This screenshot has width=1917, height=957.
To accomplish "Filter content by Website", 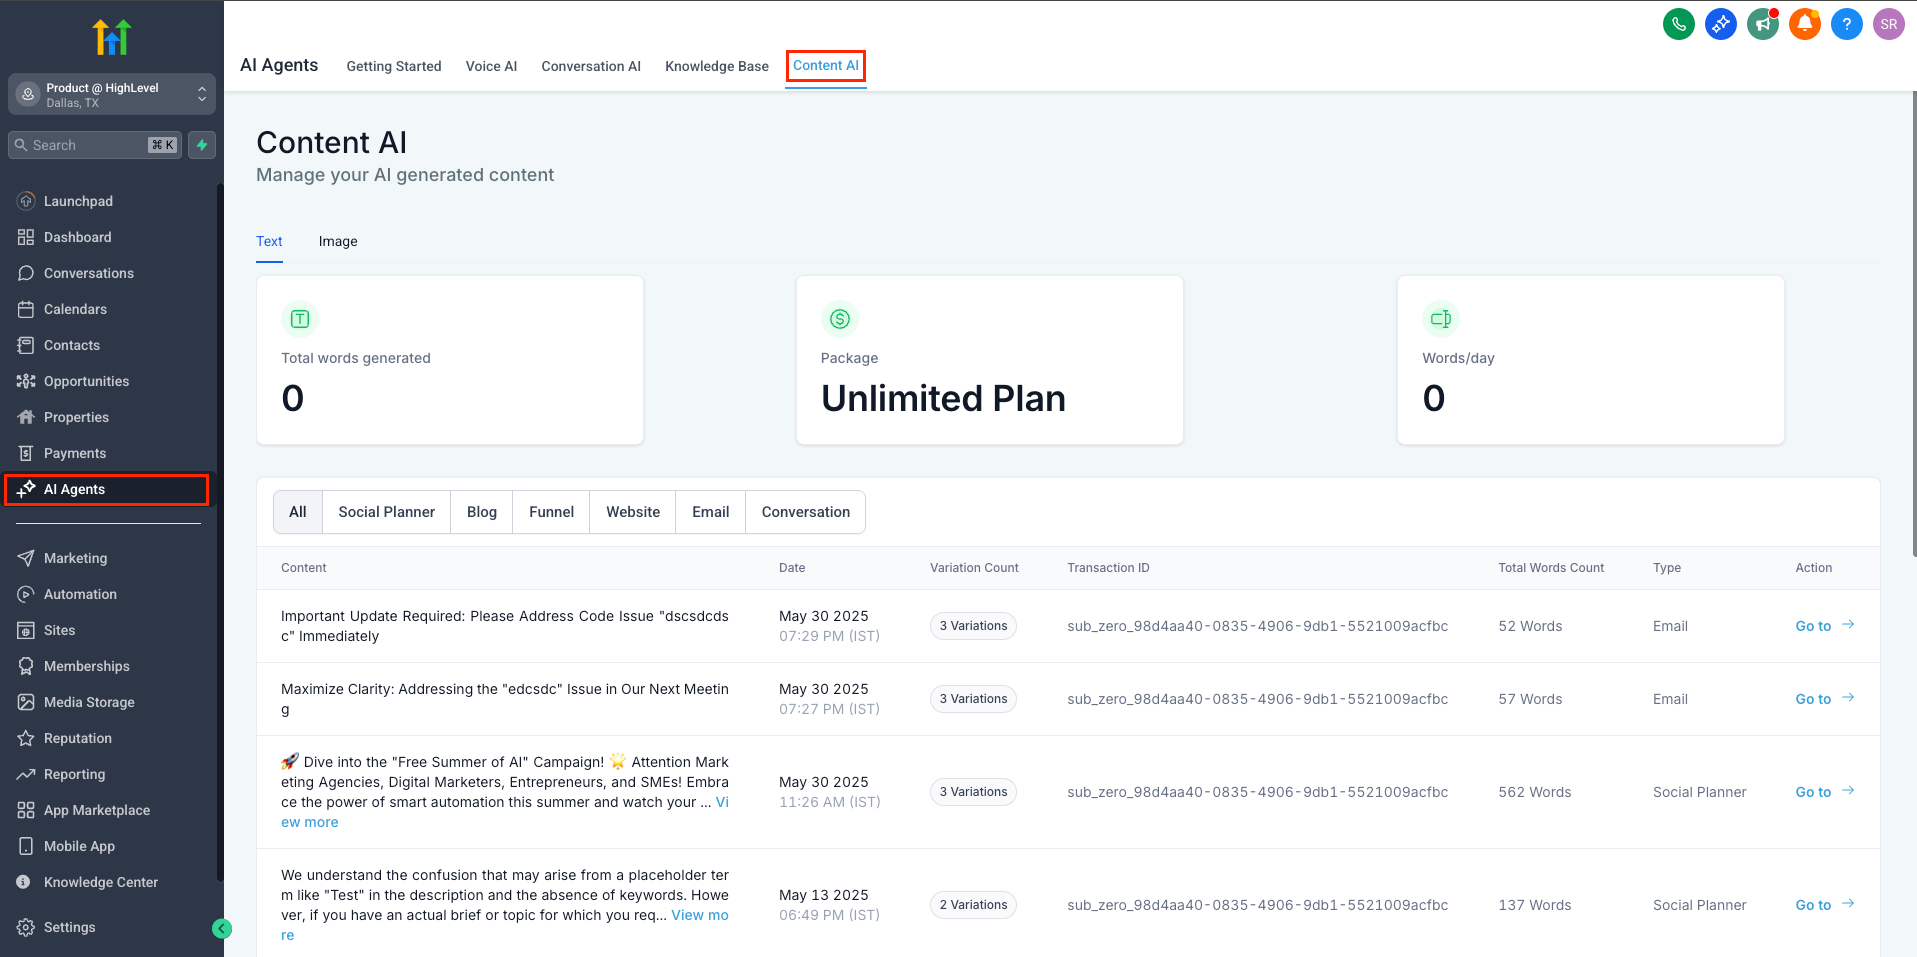I will point(633,512).
